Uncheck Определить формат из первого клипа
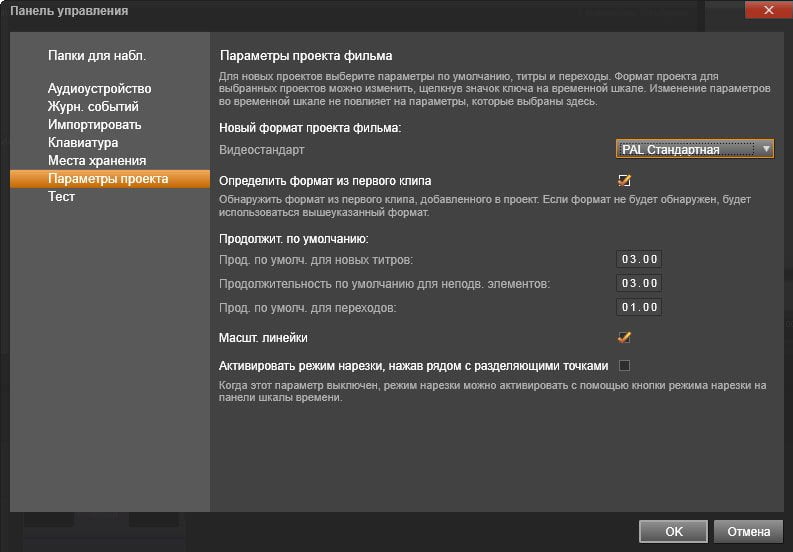Screen dimensions: 793x552 (x=625, y=181)
